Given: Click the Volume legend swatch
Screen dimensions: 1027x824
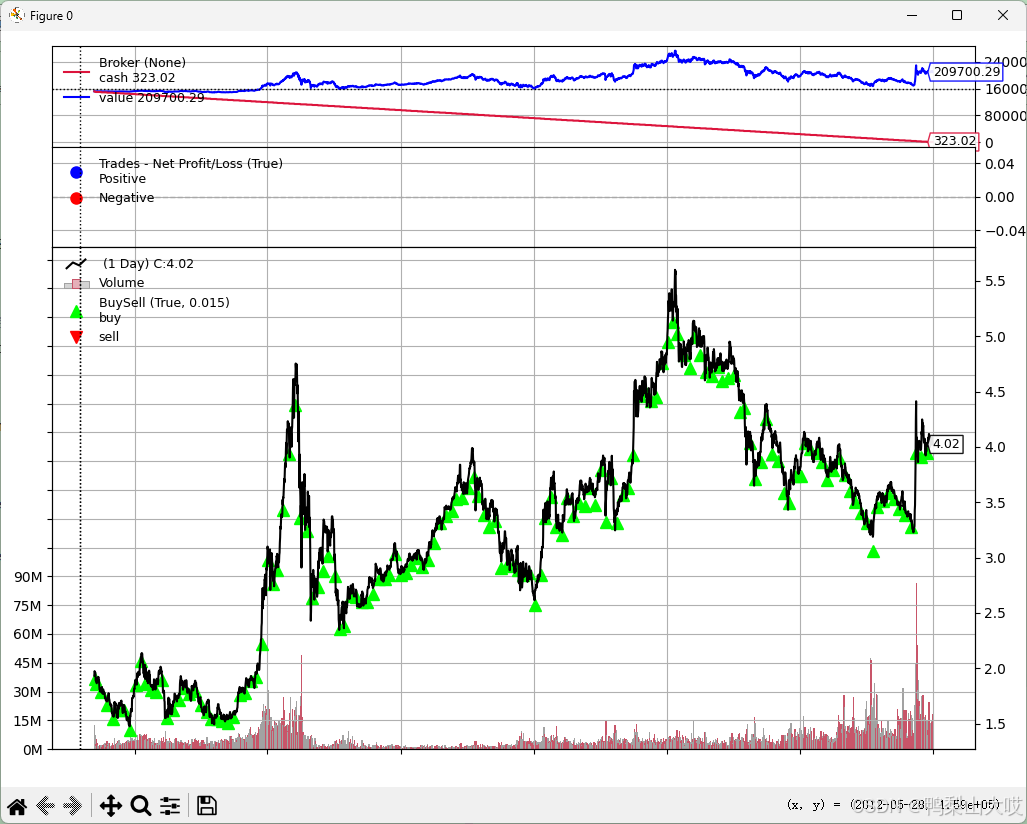Looking at the screenshot, I should coord(77,284).
